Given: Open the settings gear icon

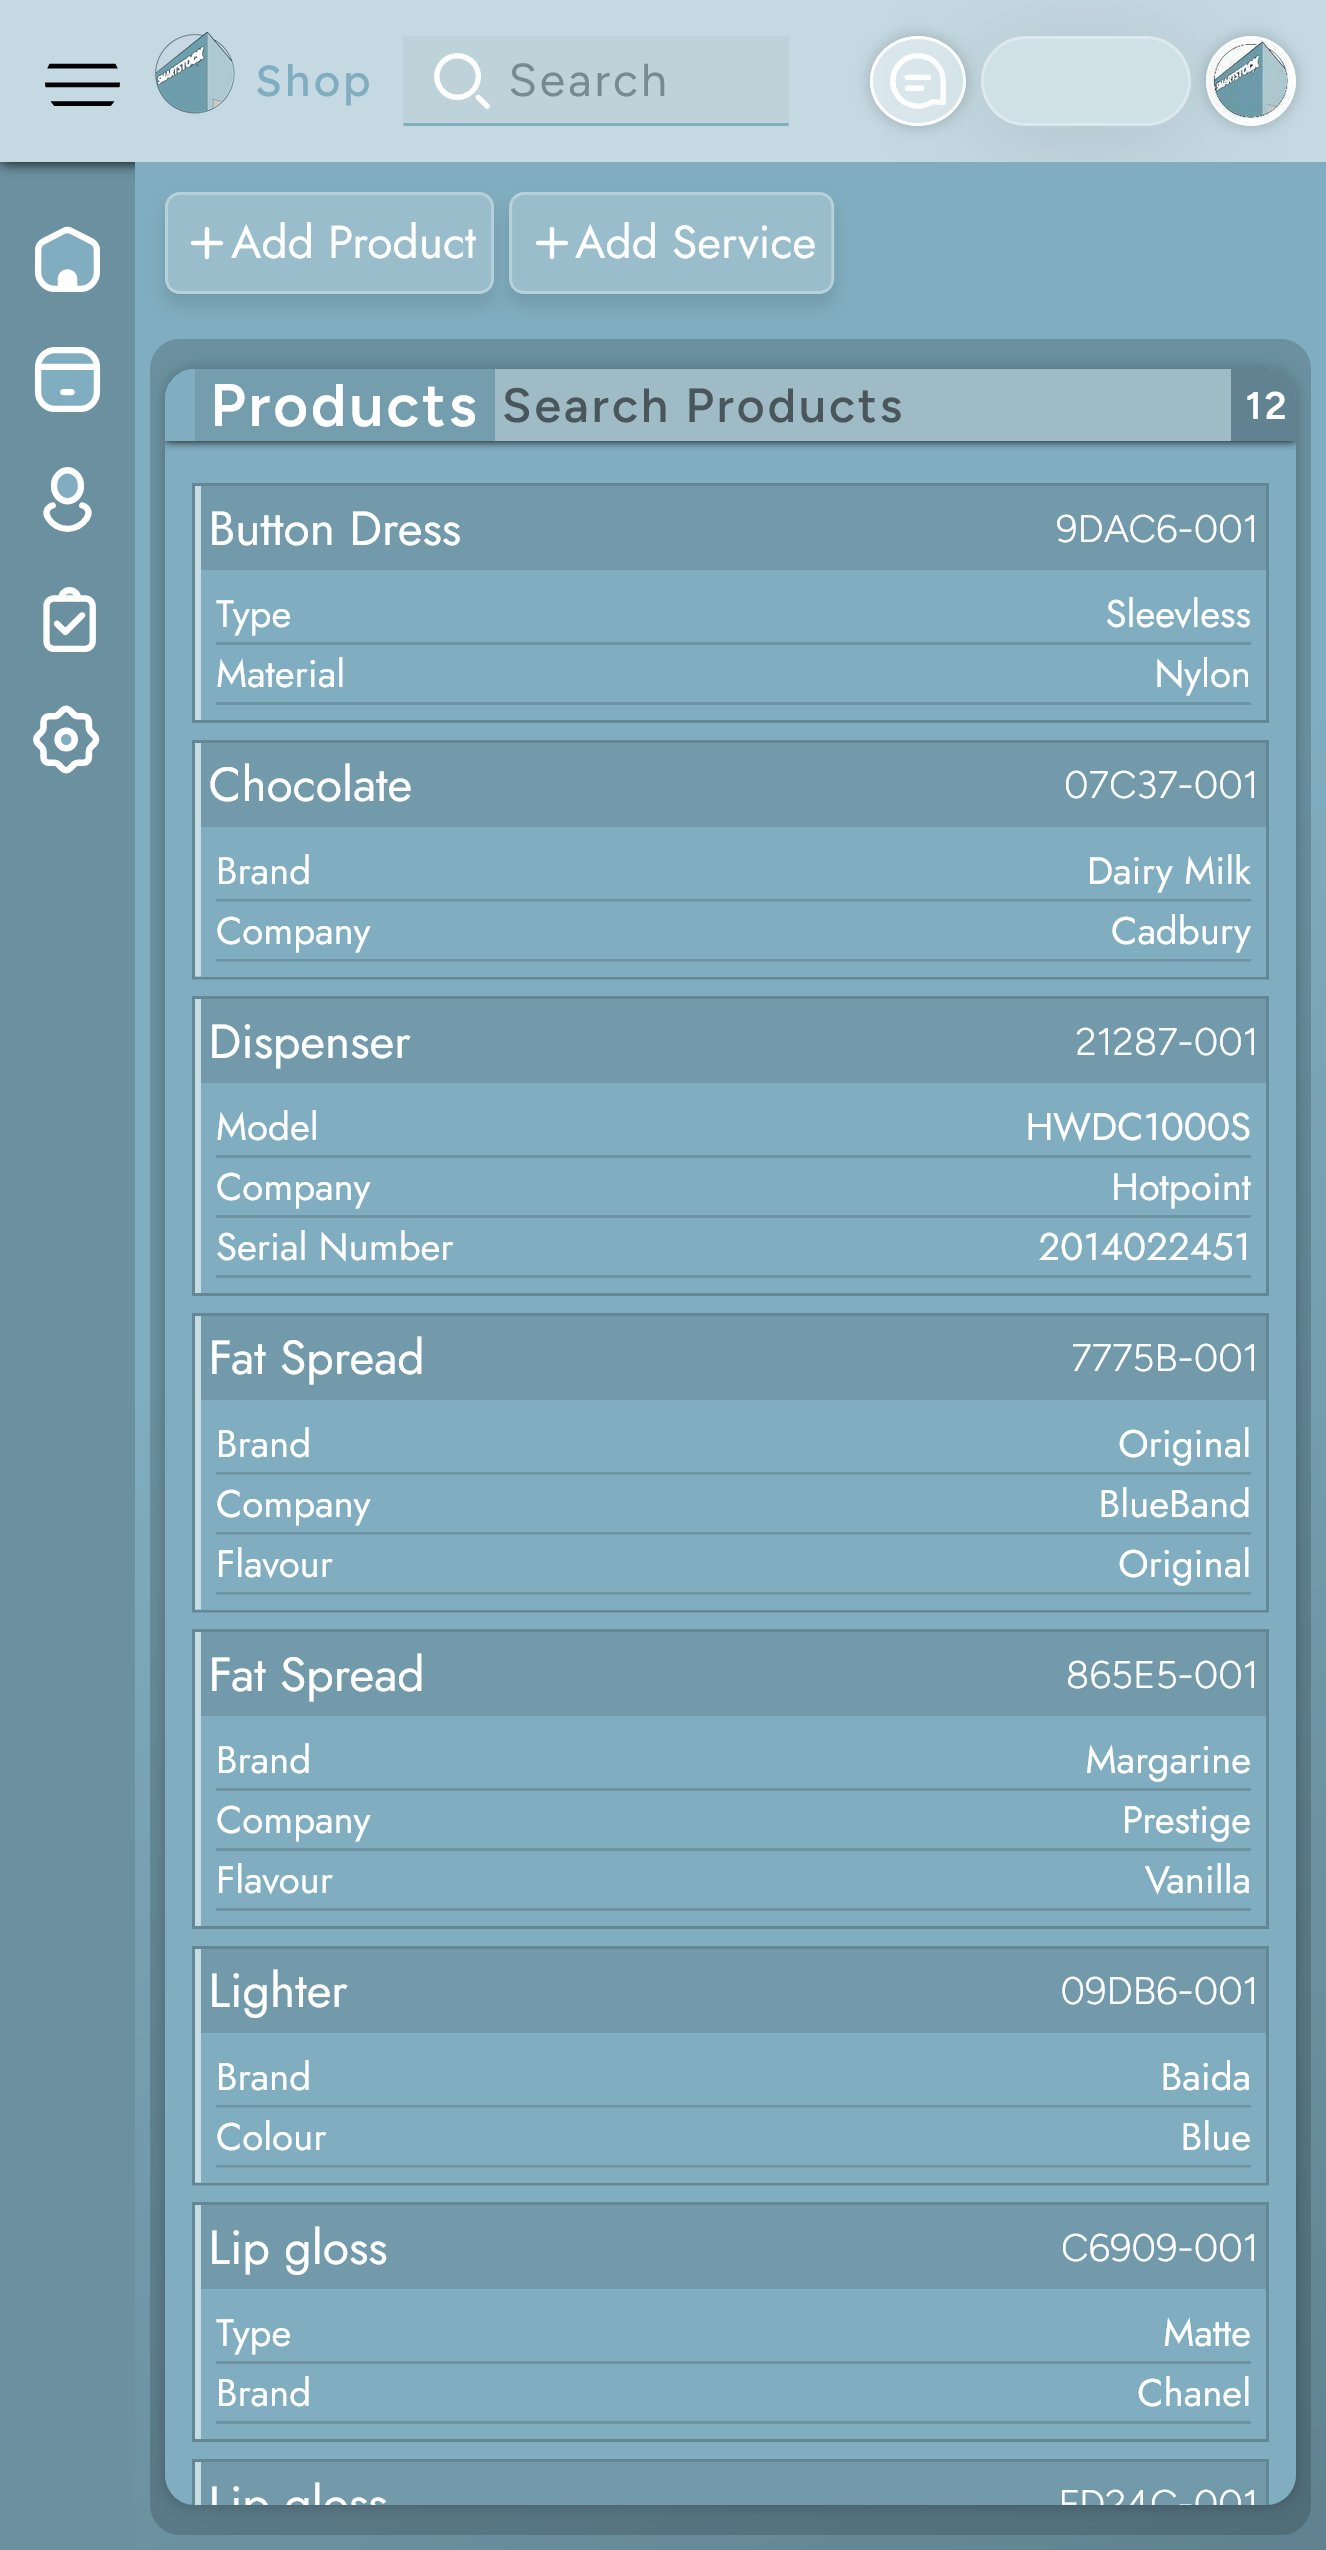Looking at the screenshot, I should click(67, 740).
